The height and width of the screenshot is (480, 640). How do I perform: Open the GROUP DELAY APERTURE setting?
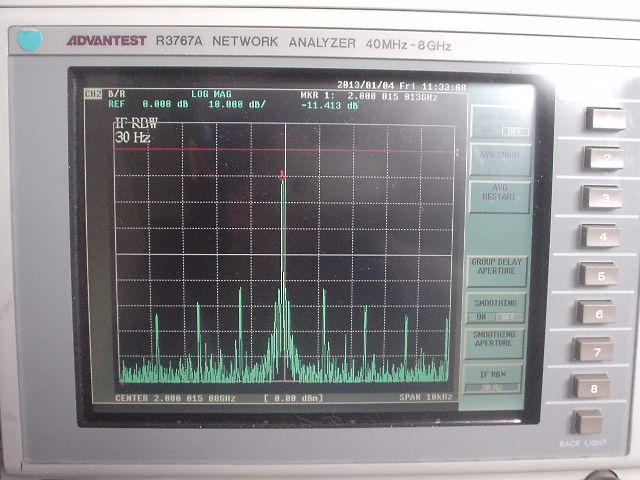point(495,269)
